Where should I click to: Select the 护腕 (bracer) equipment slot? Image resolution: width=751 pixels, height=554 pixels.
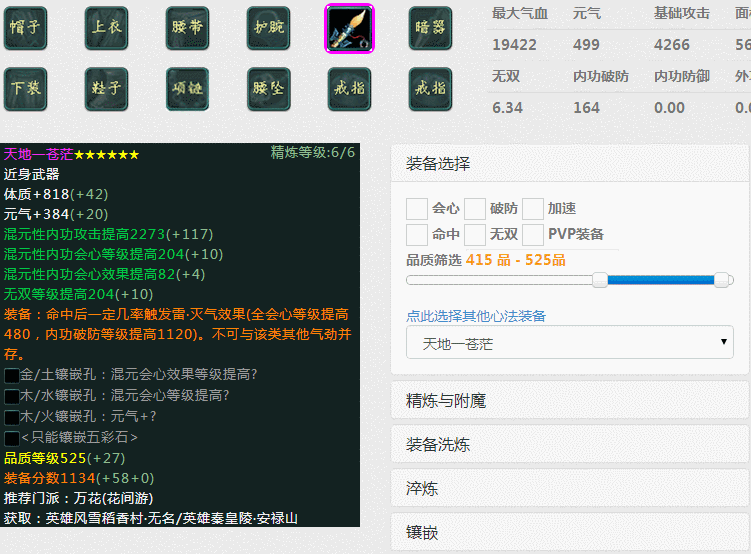tap(268, 28)
